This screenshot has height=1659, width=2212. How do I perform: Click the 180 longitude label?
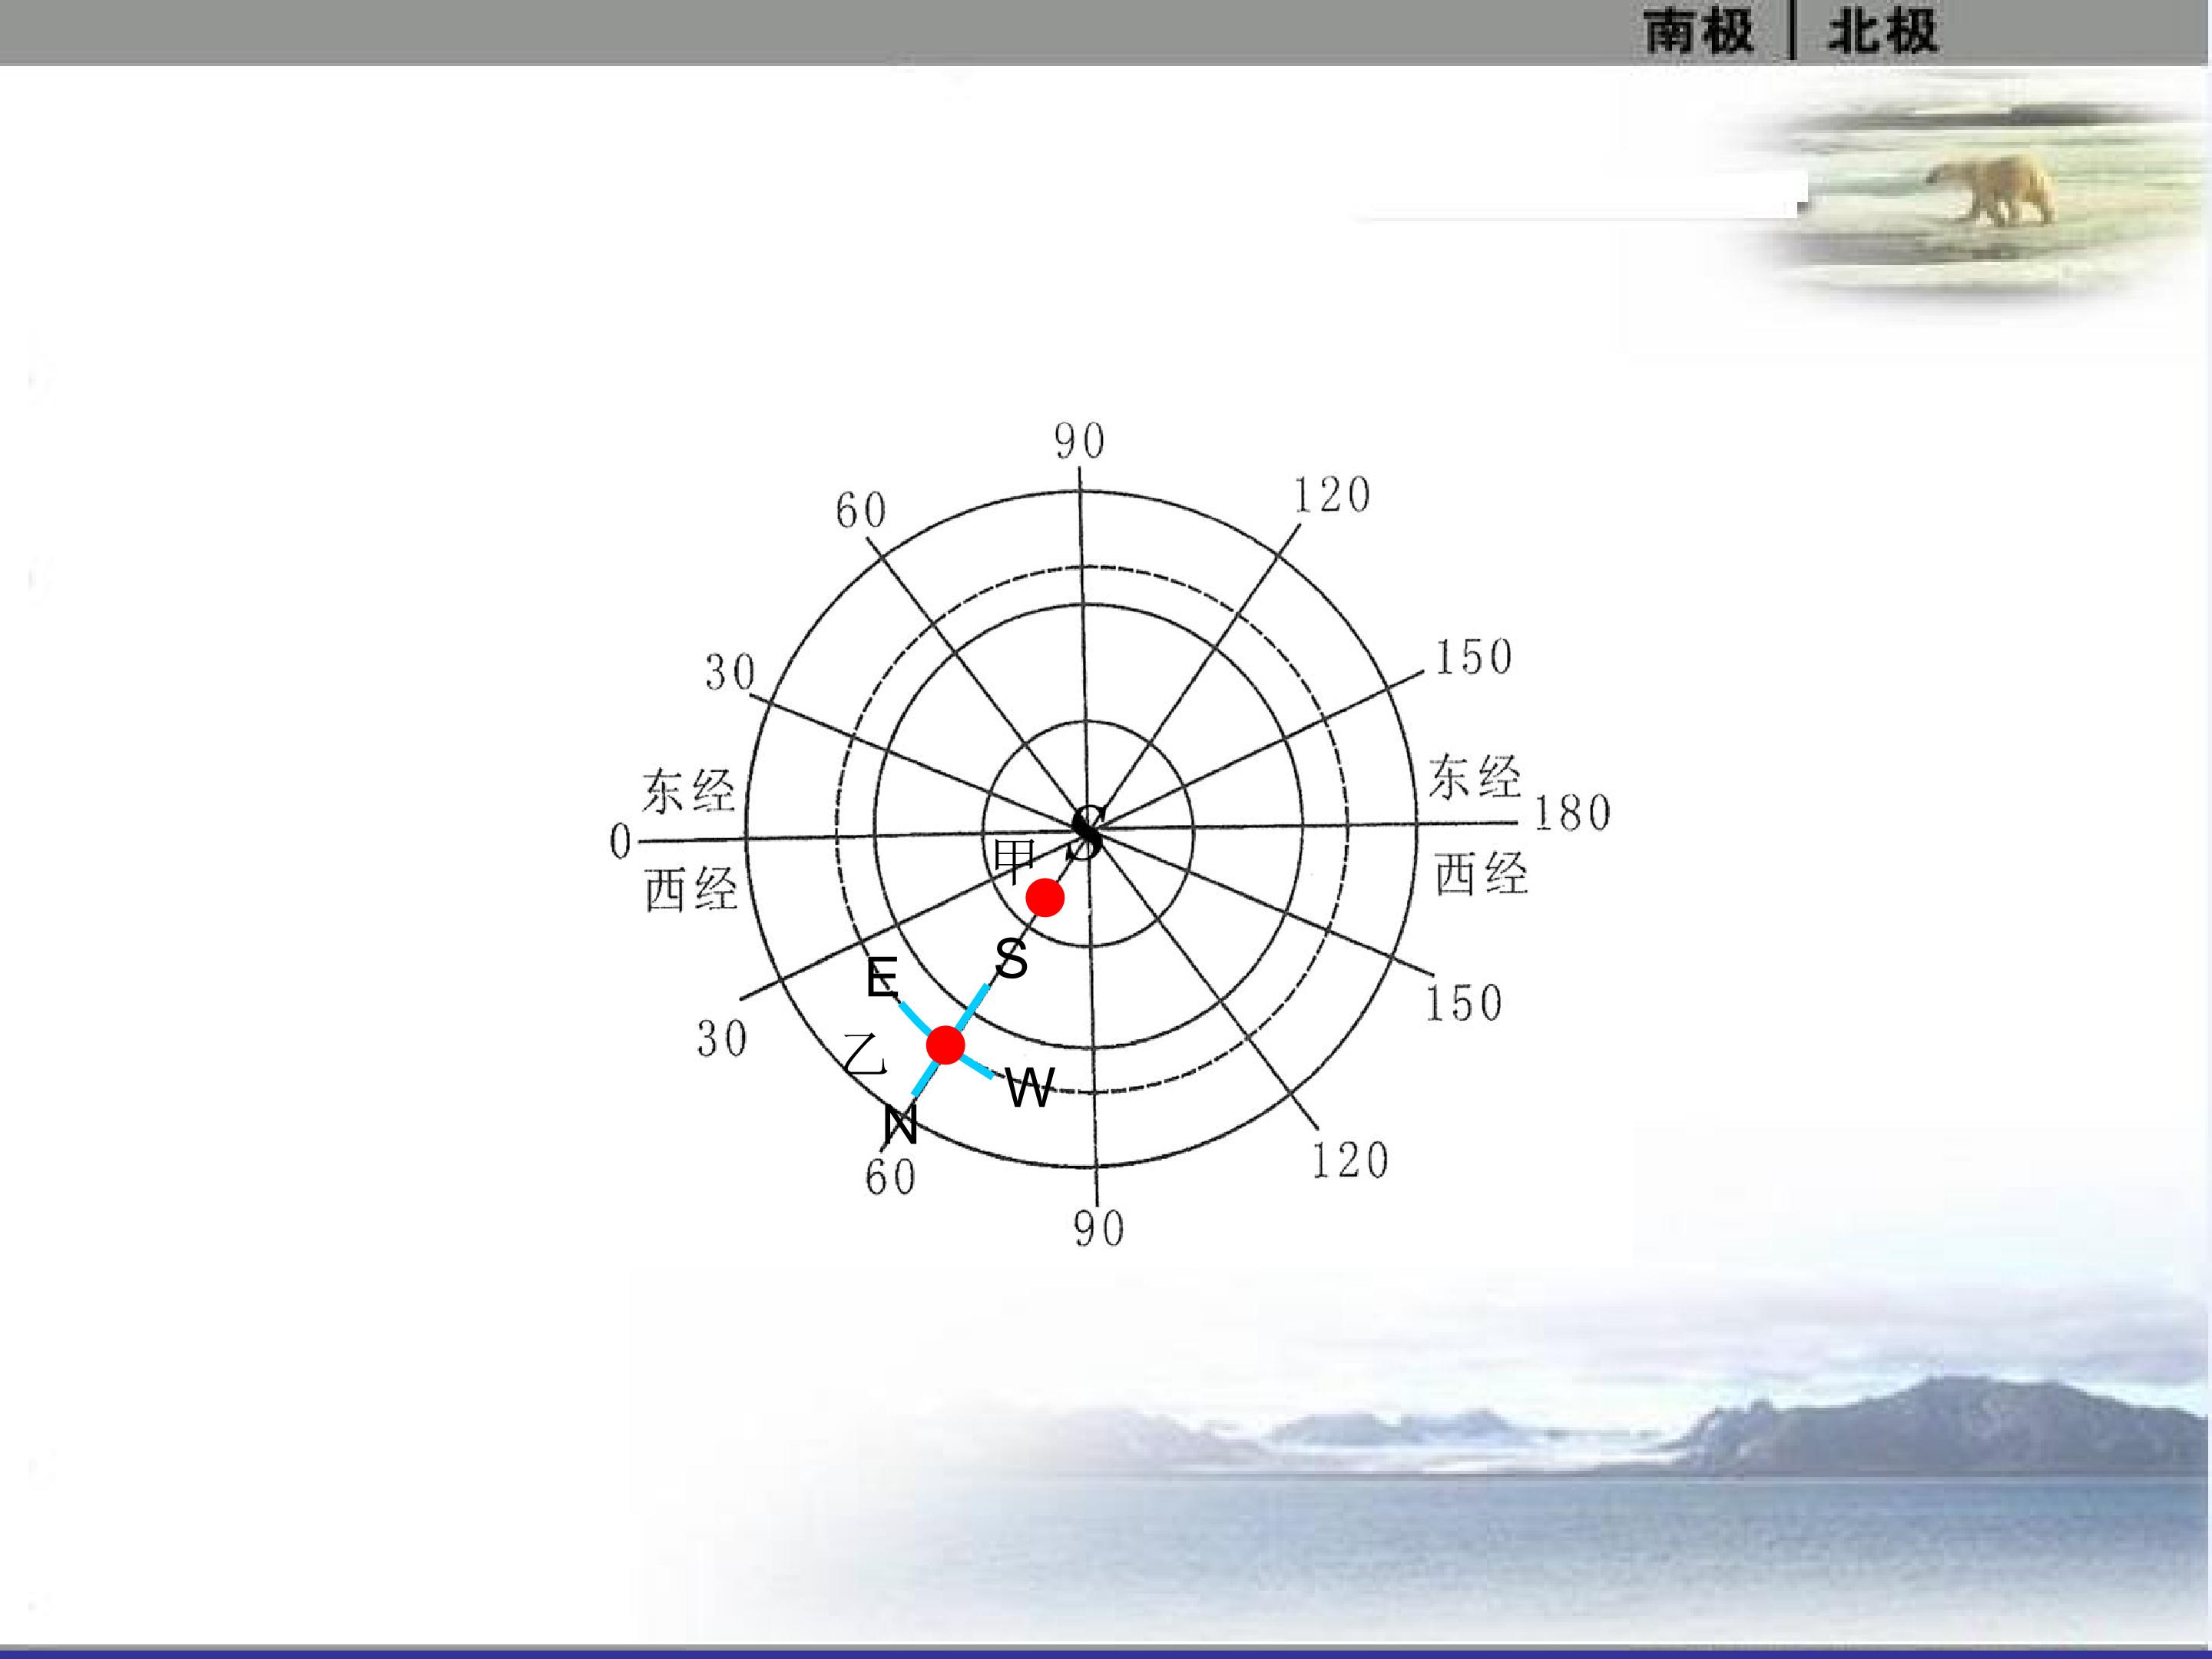(1572, 813)
